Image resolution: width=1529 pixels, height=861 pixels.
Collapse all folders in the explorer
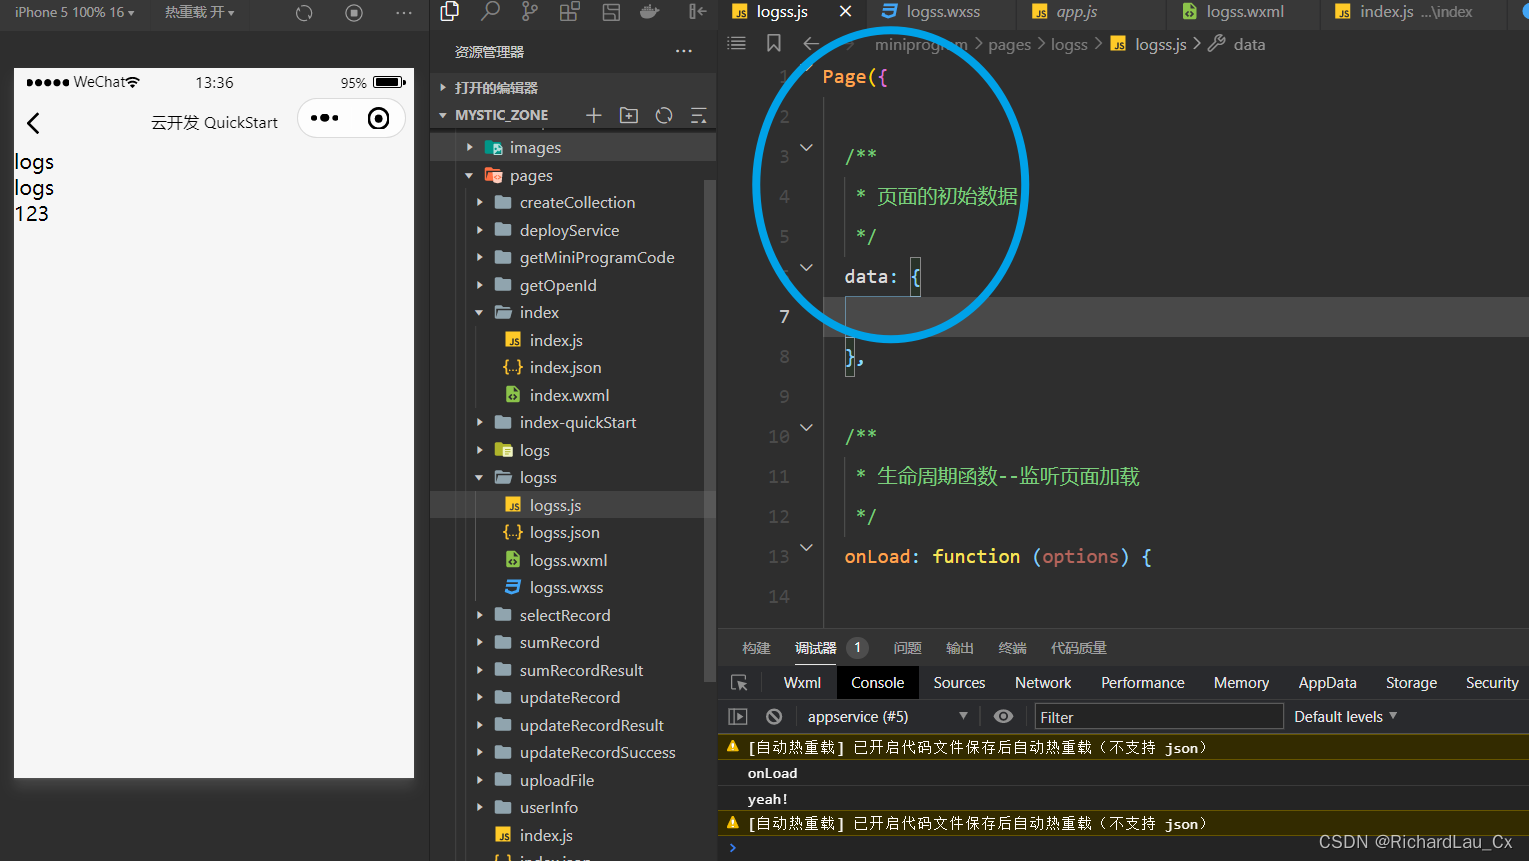coord(699,115)
